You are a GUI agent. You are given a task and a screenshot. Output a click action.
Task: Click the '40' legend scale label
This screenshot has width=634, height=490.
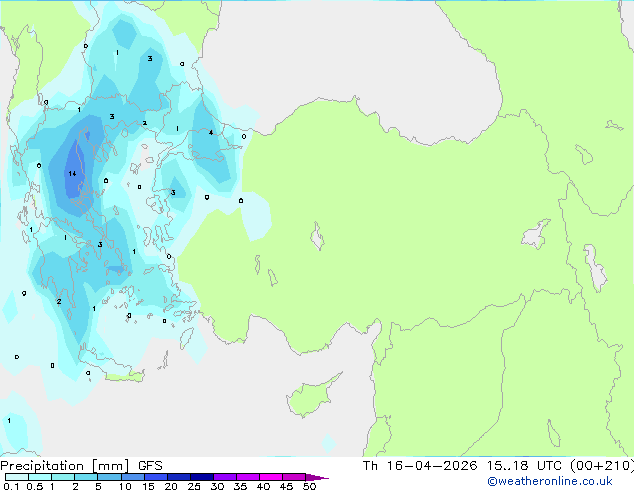pyautogui.click(x=263, y=486)
